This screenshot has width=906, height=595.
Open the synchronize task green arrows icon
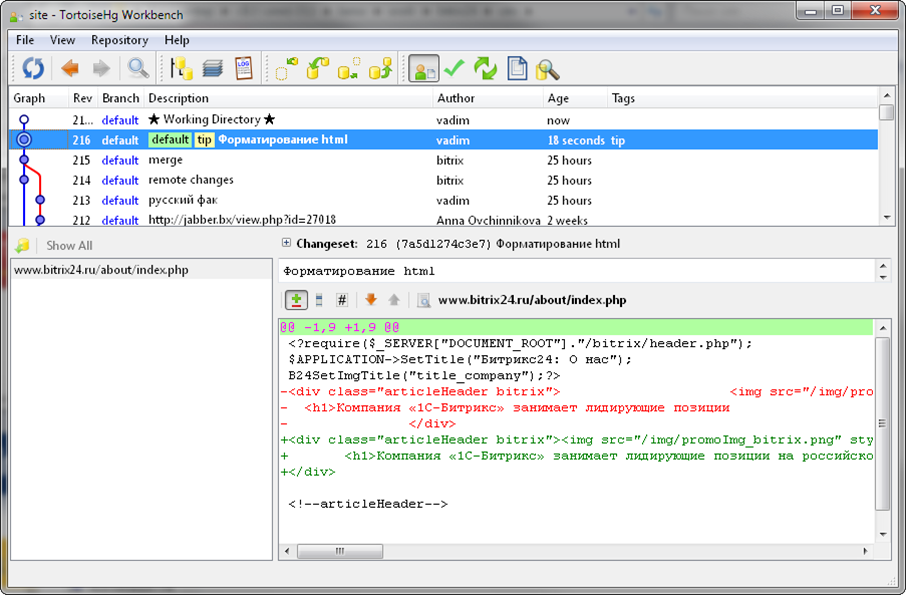(x=485, y=68)
